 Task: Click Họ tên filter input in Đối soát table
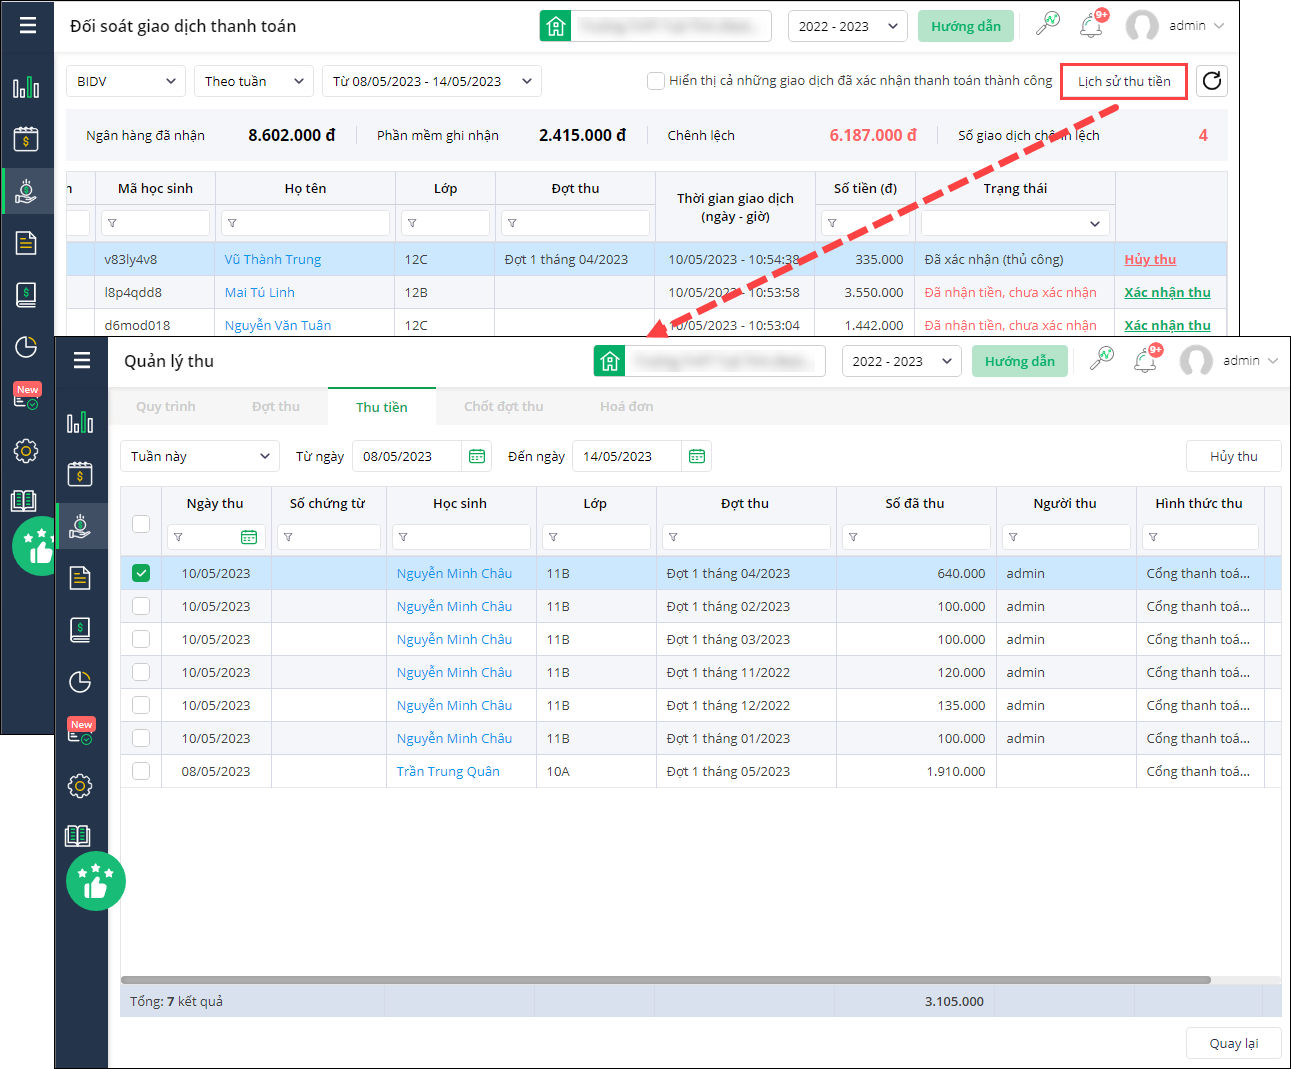[306, 223]
